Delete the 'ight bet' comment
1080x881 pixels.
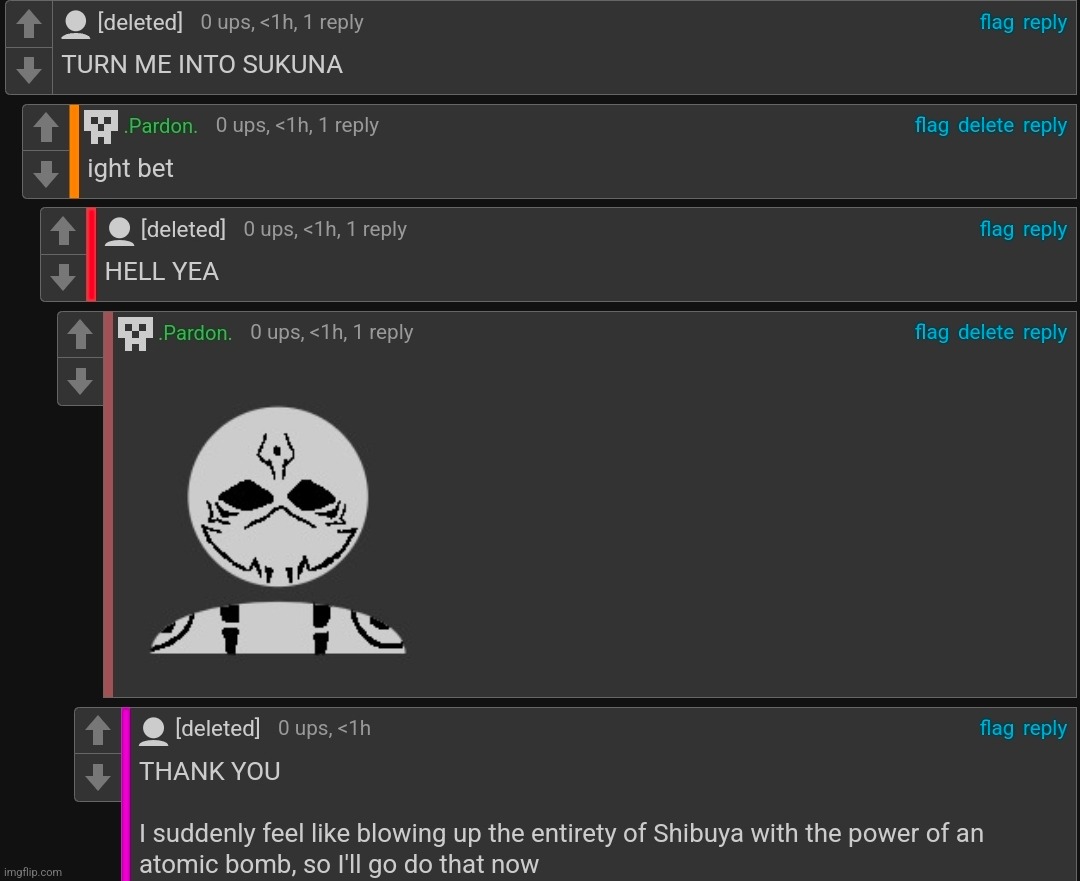pyautogui.click(x=986, y=125)
